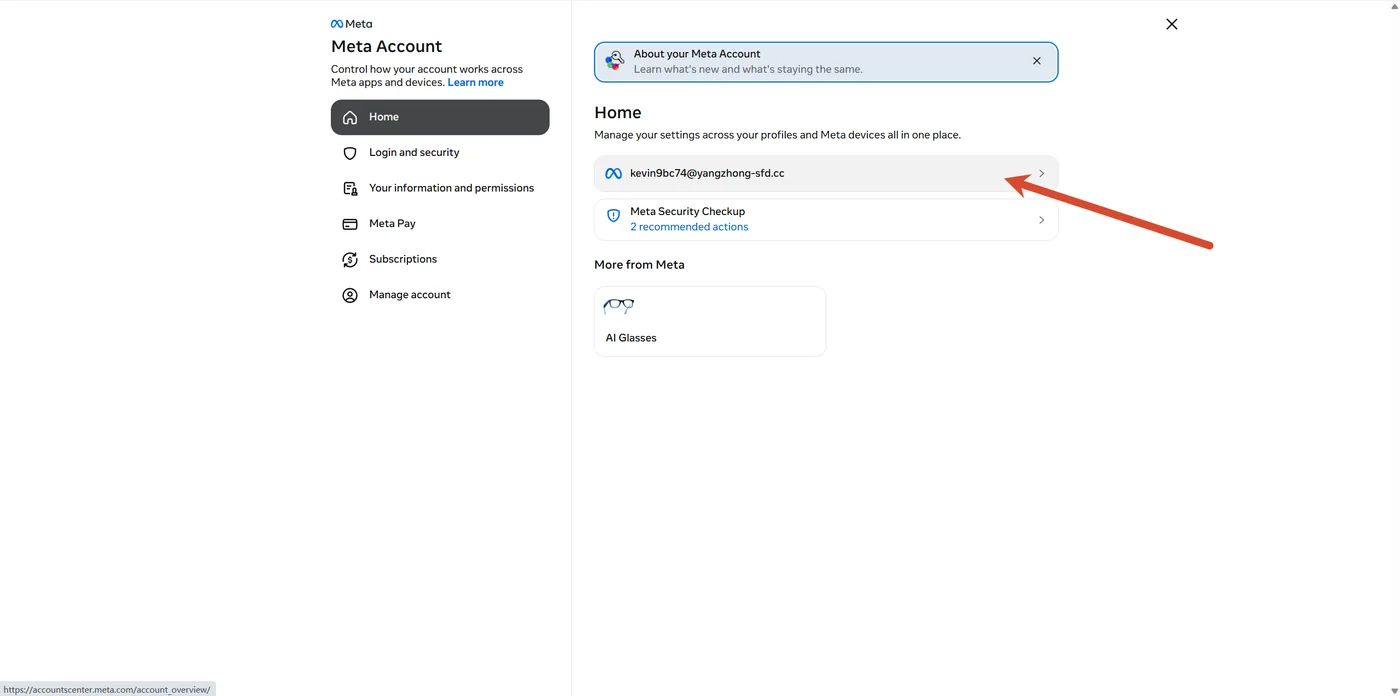Screen dimensions: 1400x696
Task: Click the AI Glasses eyeglasses image
Action: (x=619, y=306)
